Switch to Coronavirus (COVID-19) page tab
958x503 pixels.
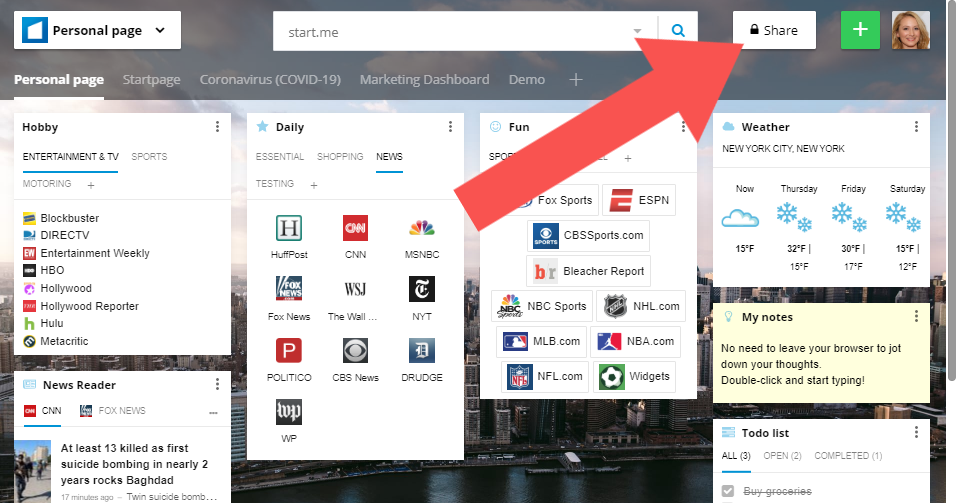[270, 79]
